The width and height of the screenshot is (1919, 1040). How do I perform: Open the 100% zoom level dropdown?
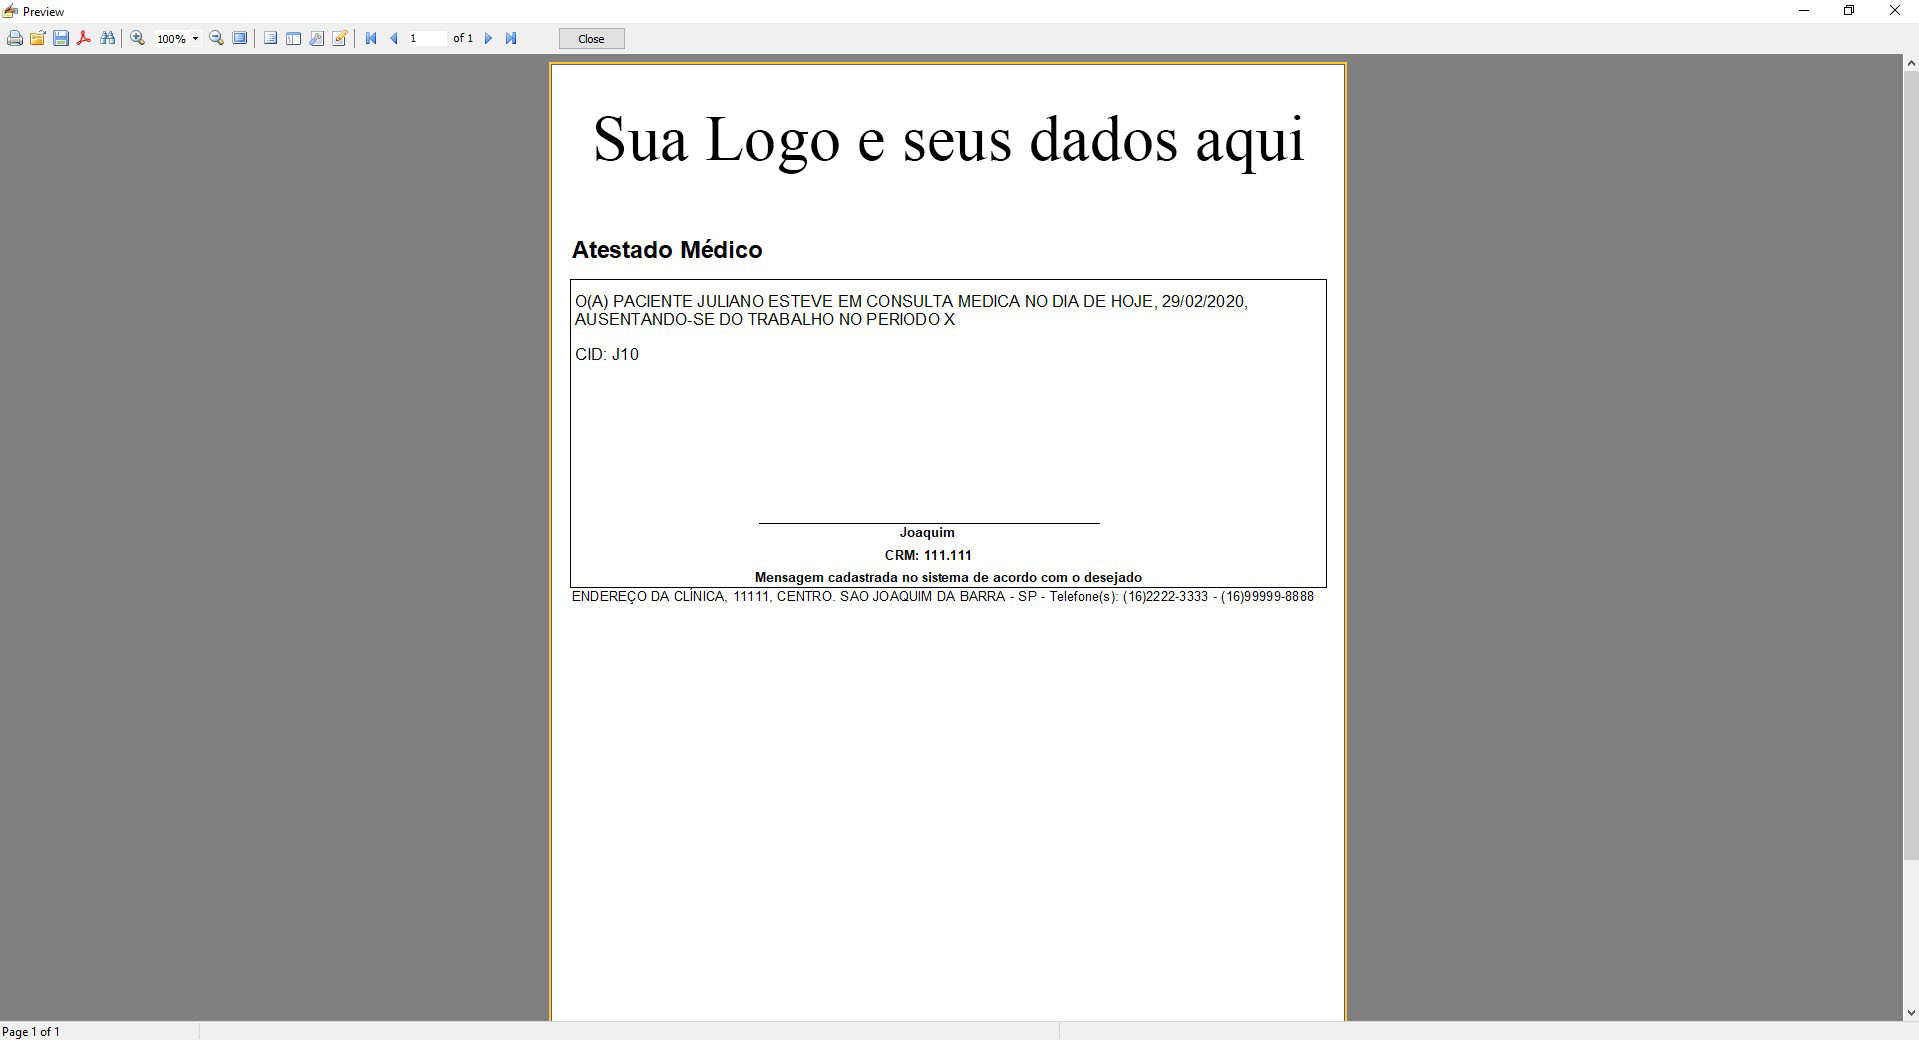click(195, 39)
